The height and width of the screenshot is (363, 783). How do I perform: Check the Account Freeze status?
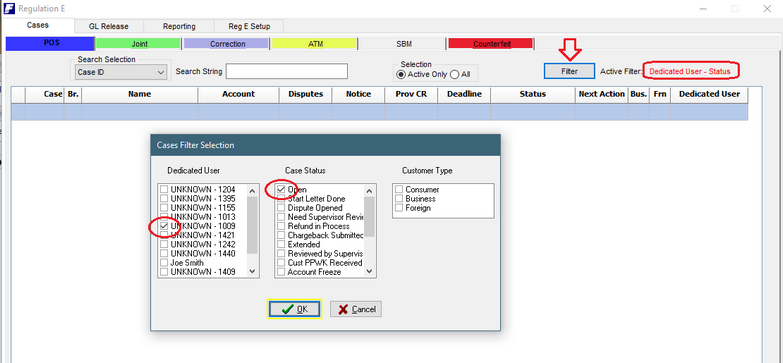281,272
